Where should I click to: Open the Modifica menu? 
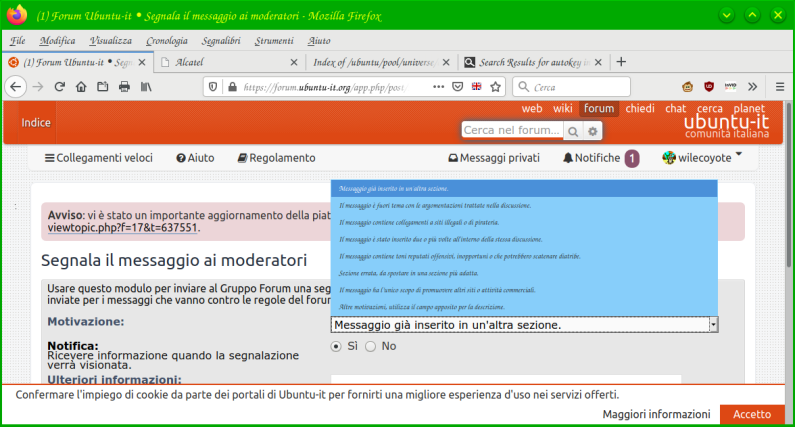click(x=57, y=41)
